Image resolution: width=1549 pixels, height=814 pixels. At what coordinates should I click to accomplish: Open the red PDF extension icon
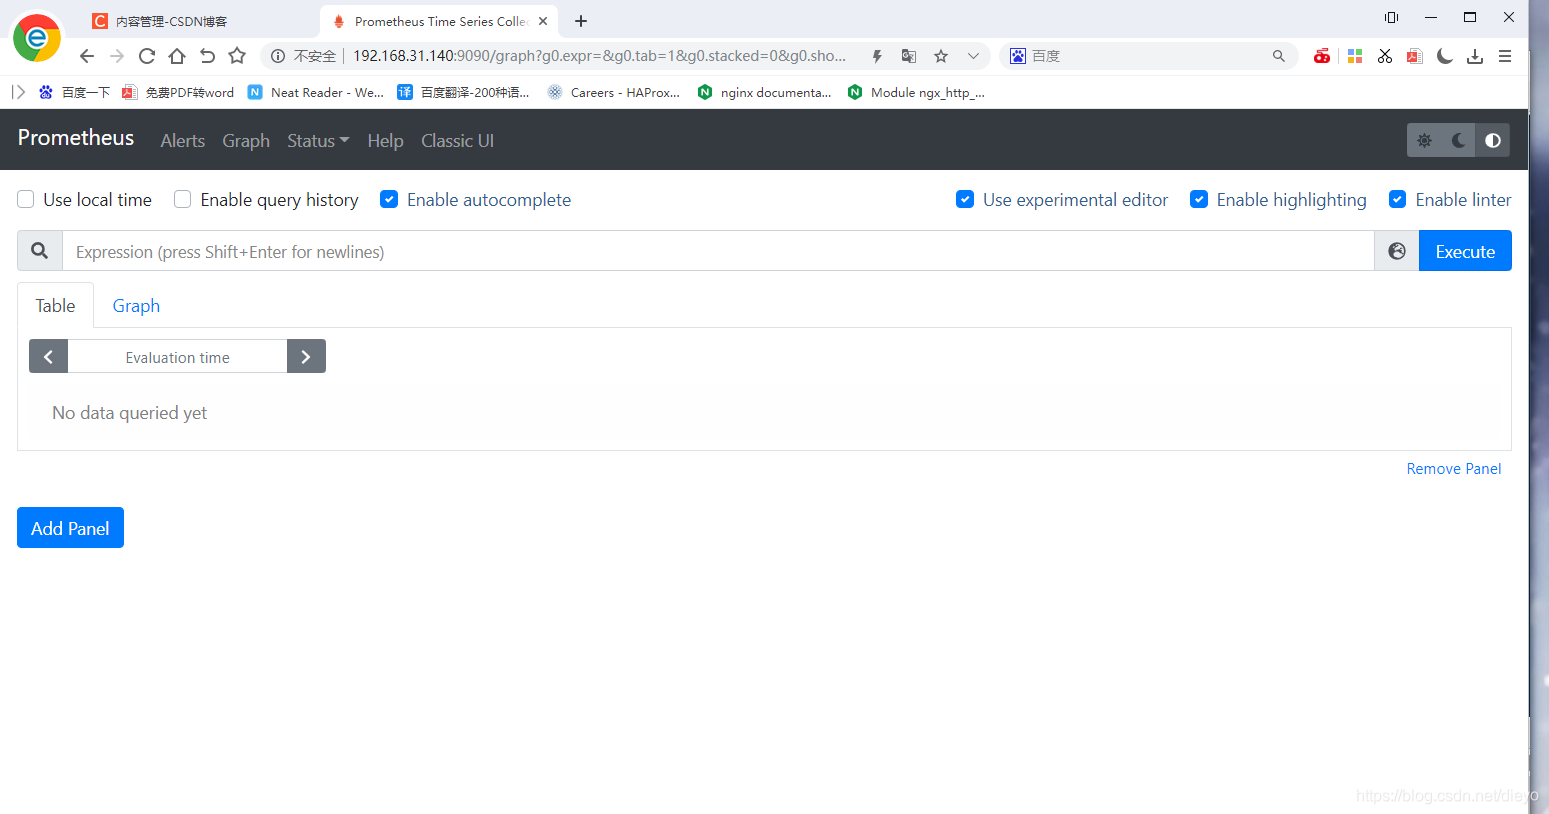click(x=1415, y=56)
